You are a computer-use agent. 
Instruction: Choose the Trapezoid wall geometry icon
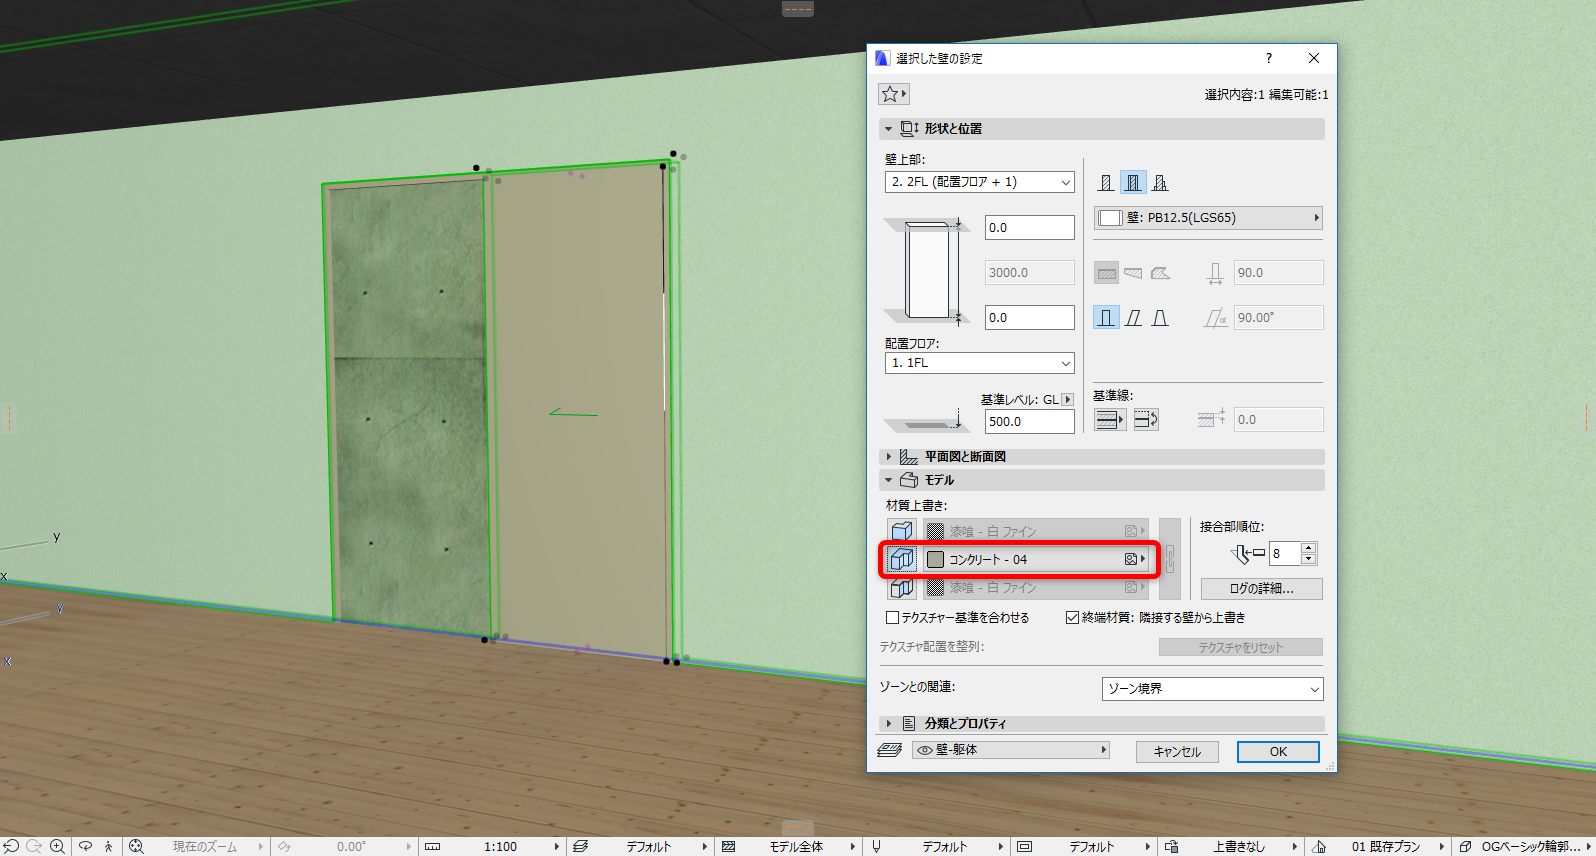(x=1133, y=273)
